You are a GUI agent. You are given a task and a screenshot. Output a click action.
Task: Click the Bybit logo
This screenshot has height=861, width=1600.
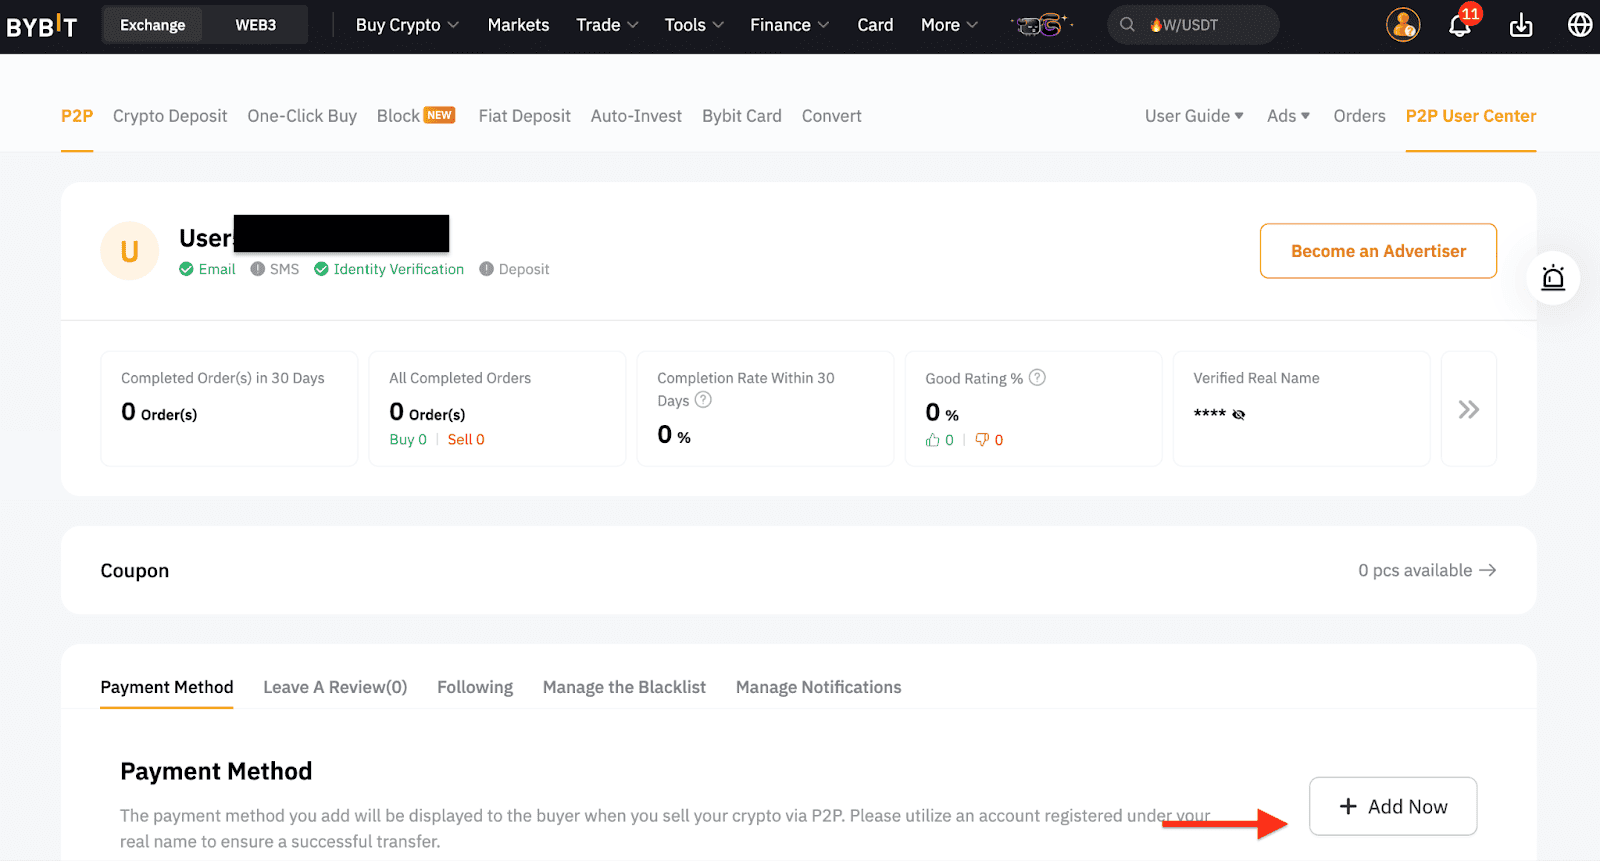pyautogui.click(x=41, y=25)
